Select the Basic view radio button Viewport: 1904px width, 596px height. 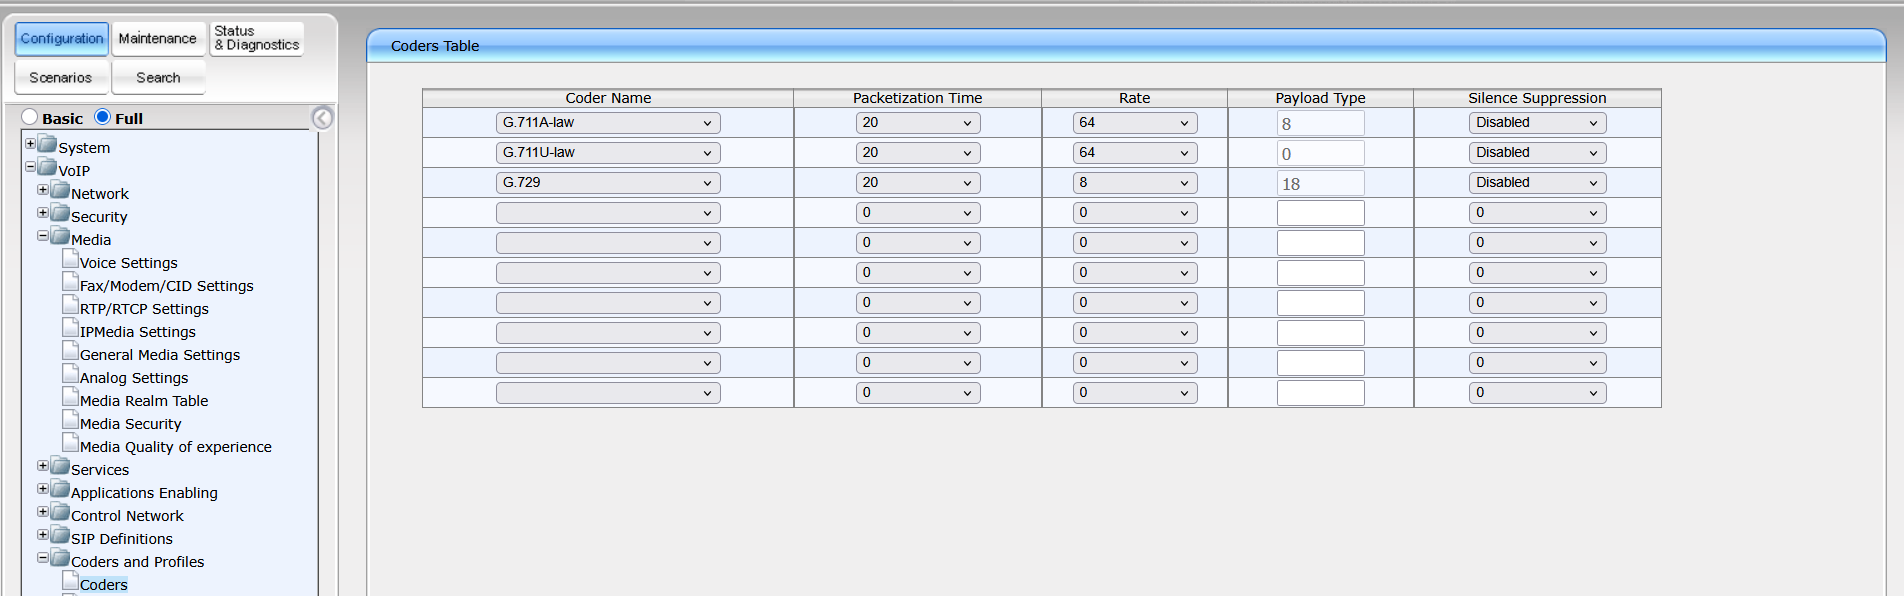coord(30,118)
